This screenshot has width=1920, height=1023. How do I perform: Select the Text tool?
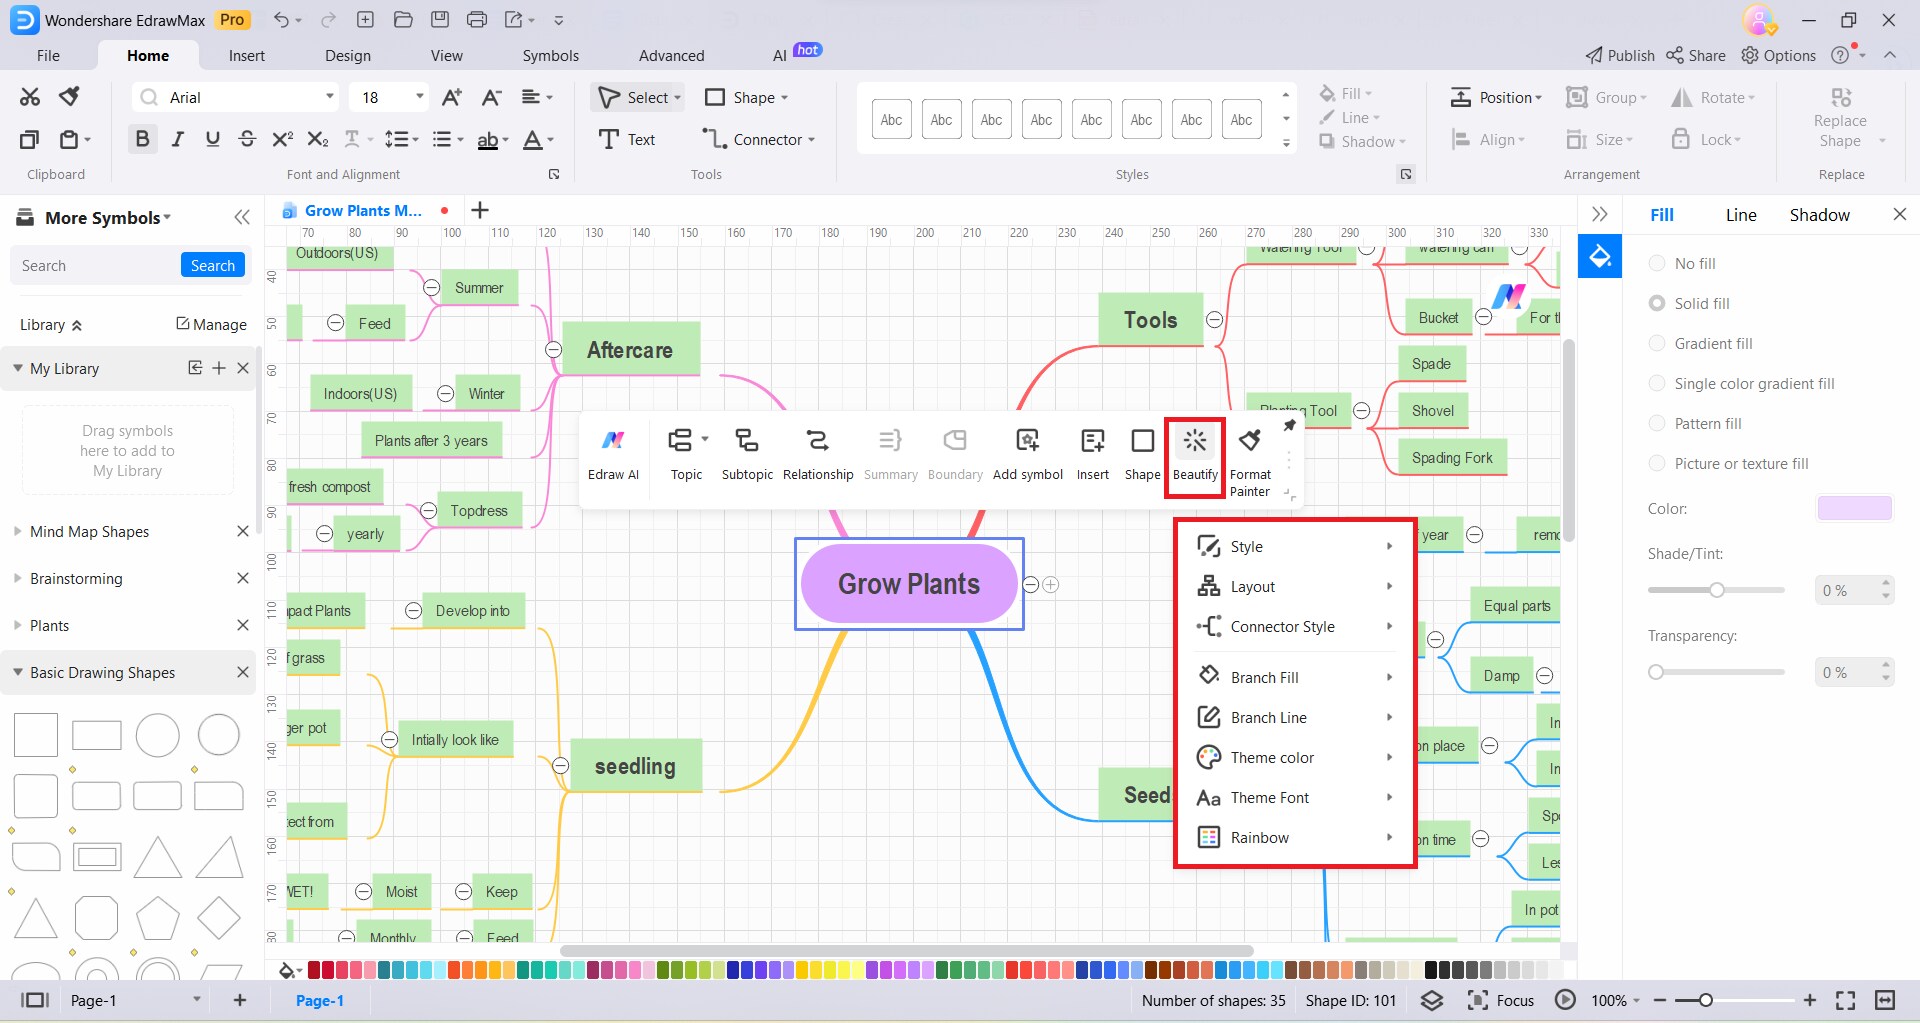(x=627, y=139)
